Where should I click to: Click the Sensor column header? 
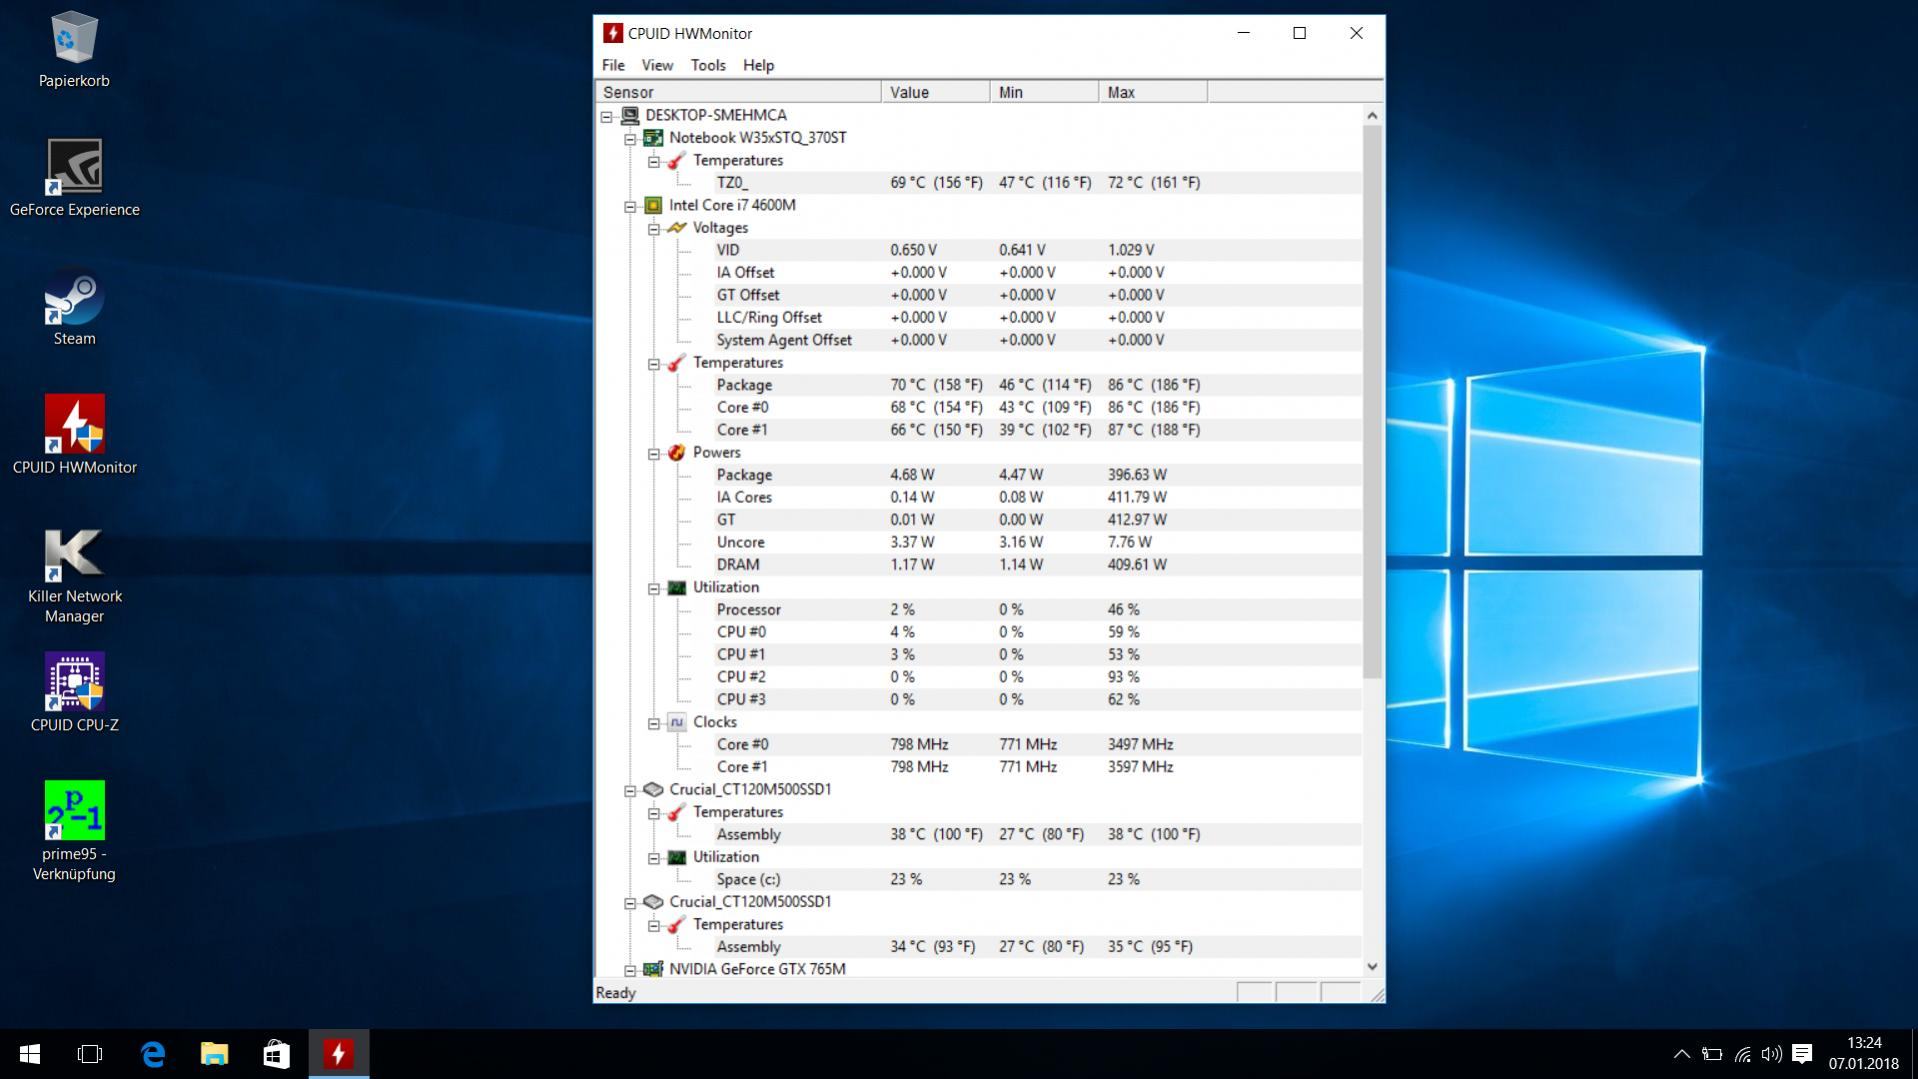[x=738, y=92]
